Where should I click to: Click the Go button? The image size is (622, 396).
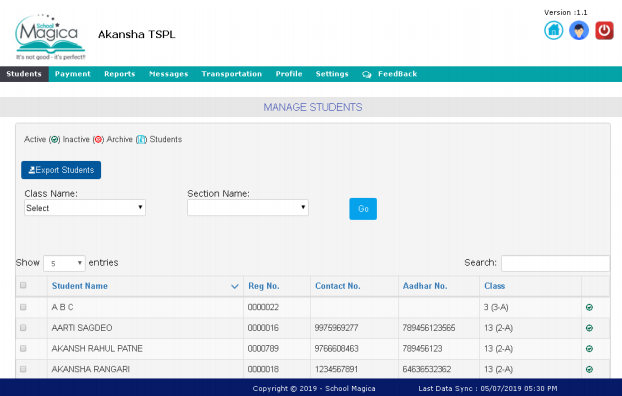[363, 209]
